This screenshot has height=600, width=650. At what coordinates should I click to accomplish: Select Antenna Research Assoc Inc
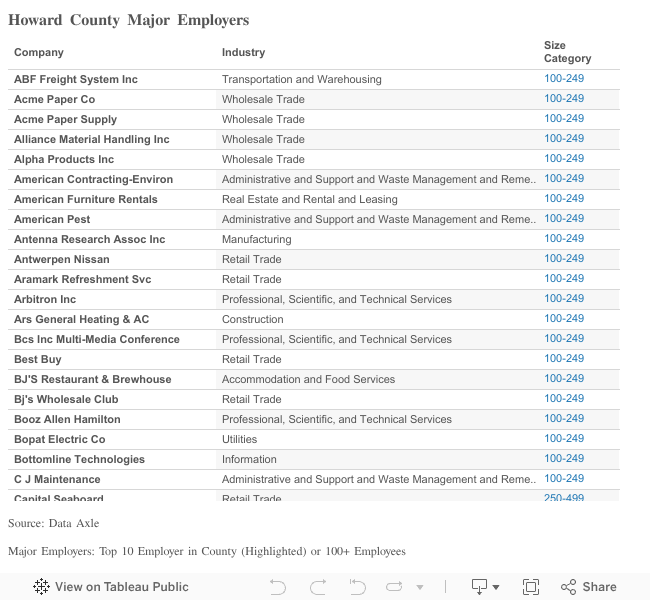tap(90, 239)
